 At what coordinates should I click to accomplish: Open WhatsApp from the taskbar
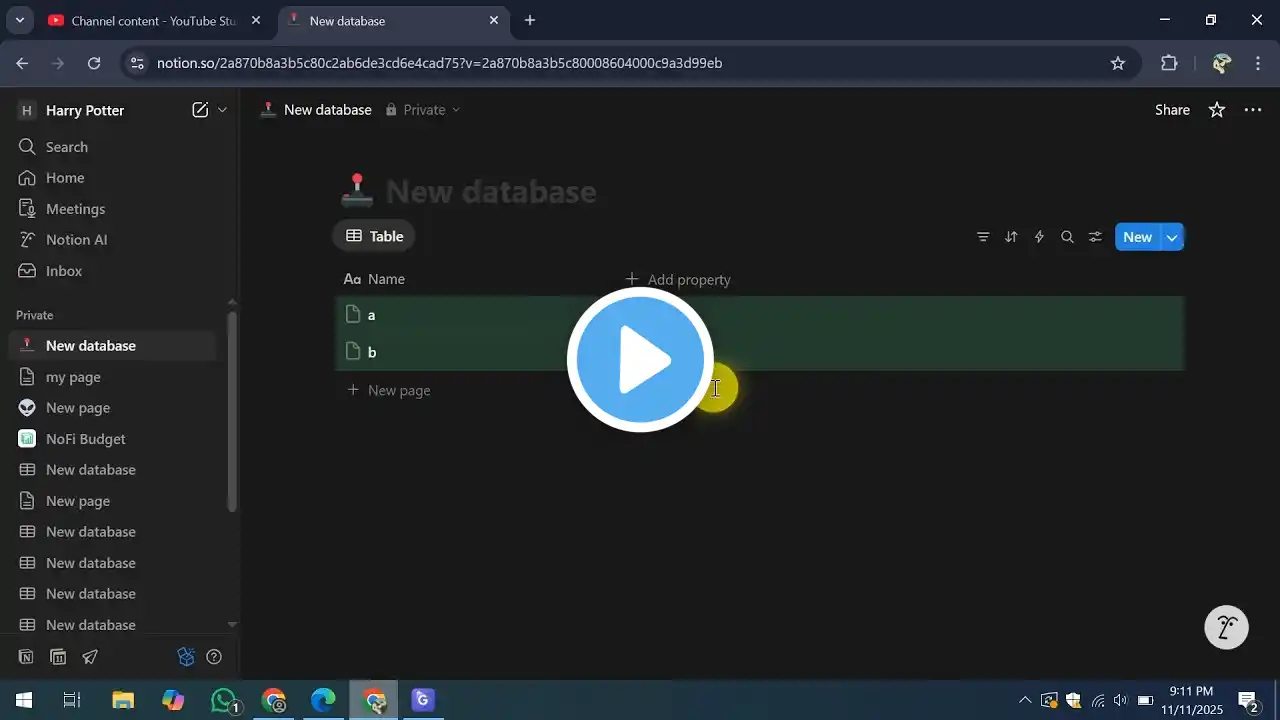point(224,700)
